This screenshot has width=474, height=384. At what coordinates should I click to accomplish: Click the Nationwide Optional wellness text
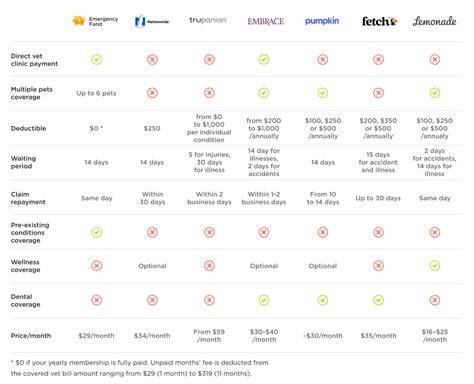click(x=152, y=266)
